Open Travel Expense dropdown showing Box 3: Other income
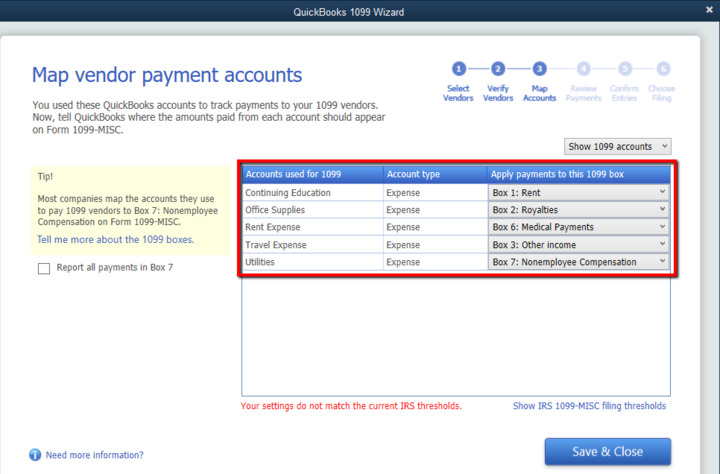The height and width of the screenshot is (474, 720). (x=579, y=245)
